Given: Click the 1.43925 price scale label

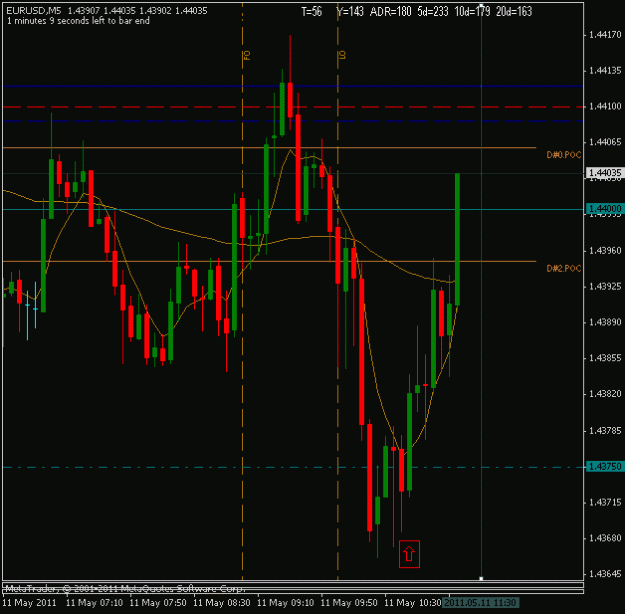Looking at the screenshot, I should click(605, 287).
